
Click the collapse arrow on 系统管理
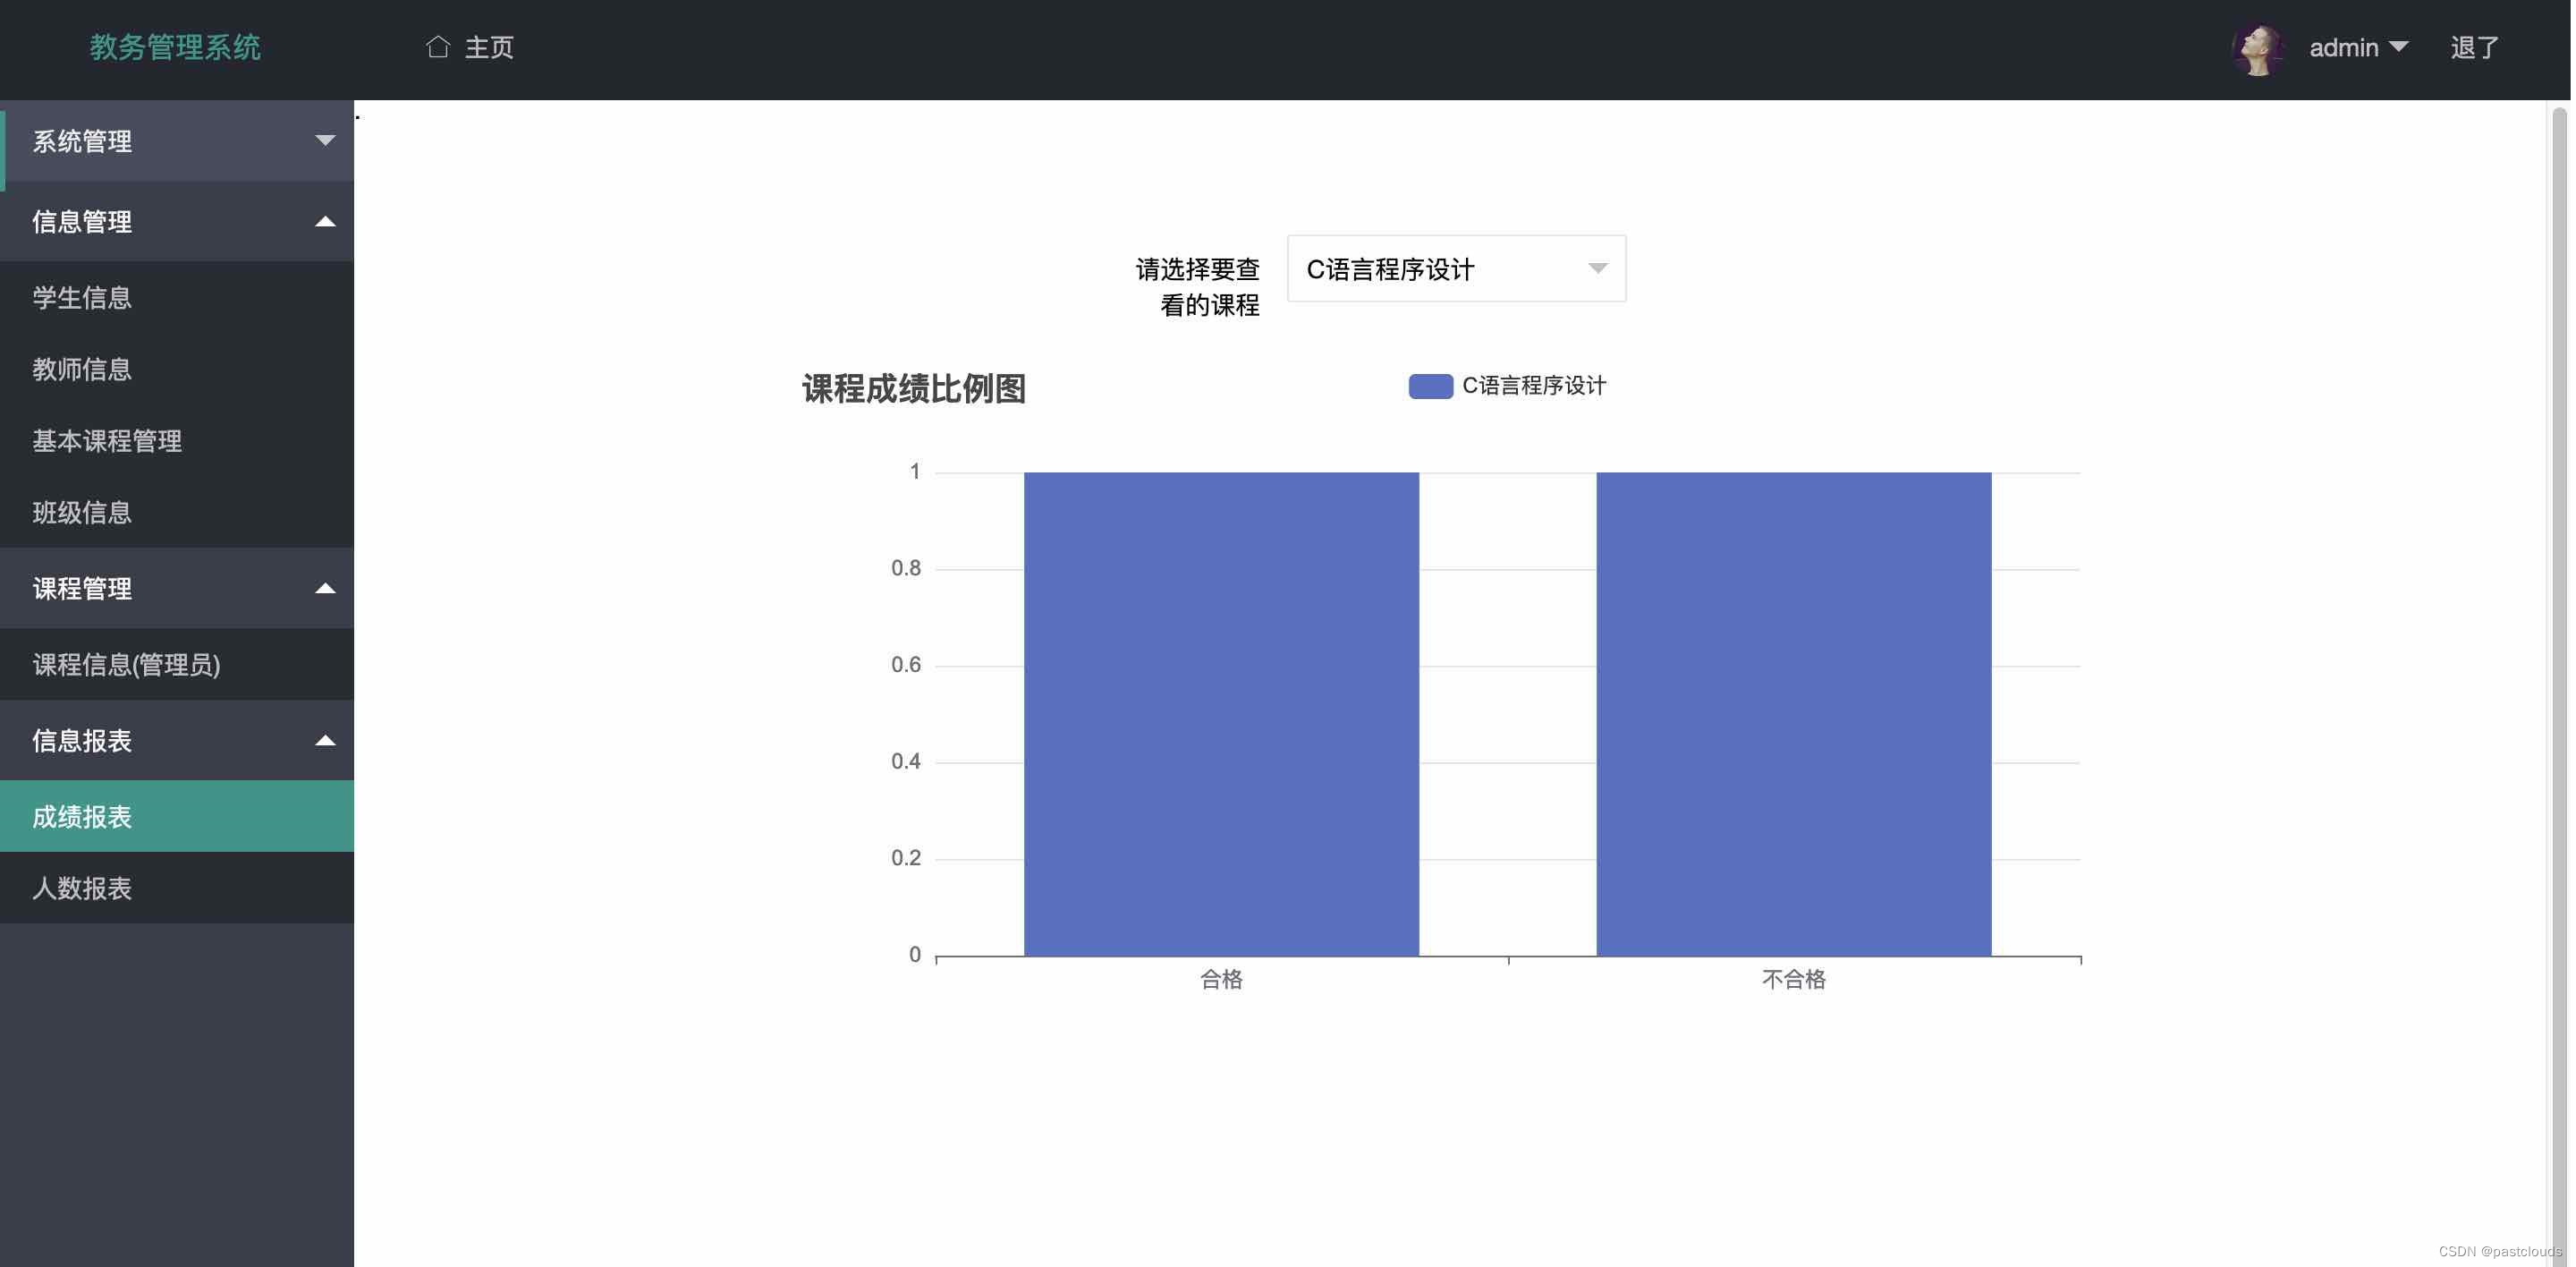324,141
